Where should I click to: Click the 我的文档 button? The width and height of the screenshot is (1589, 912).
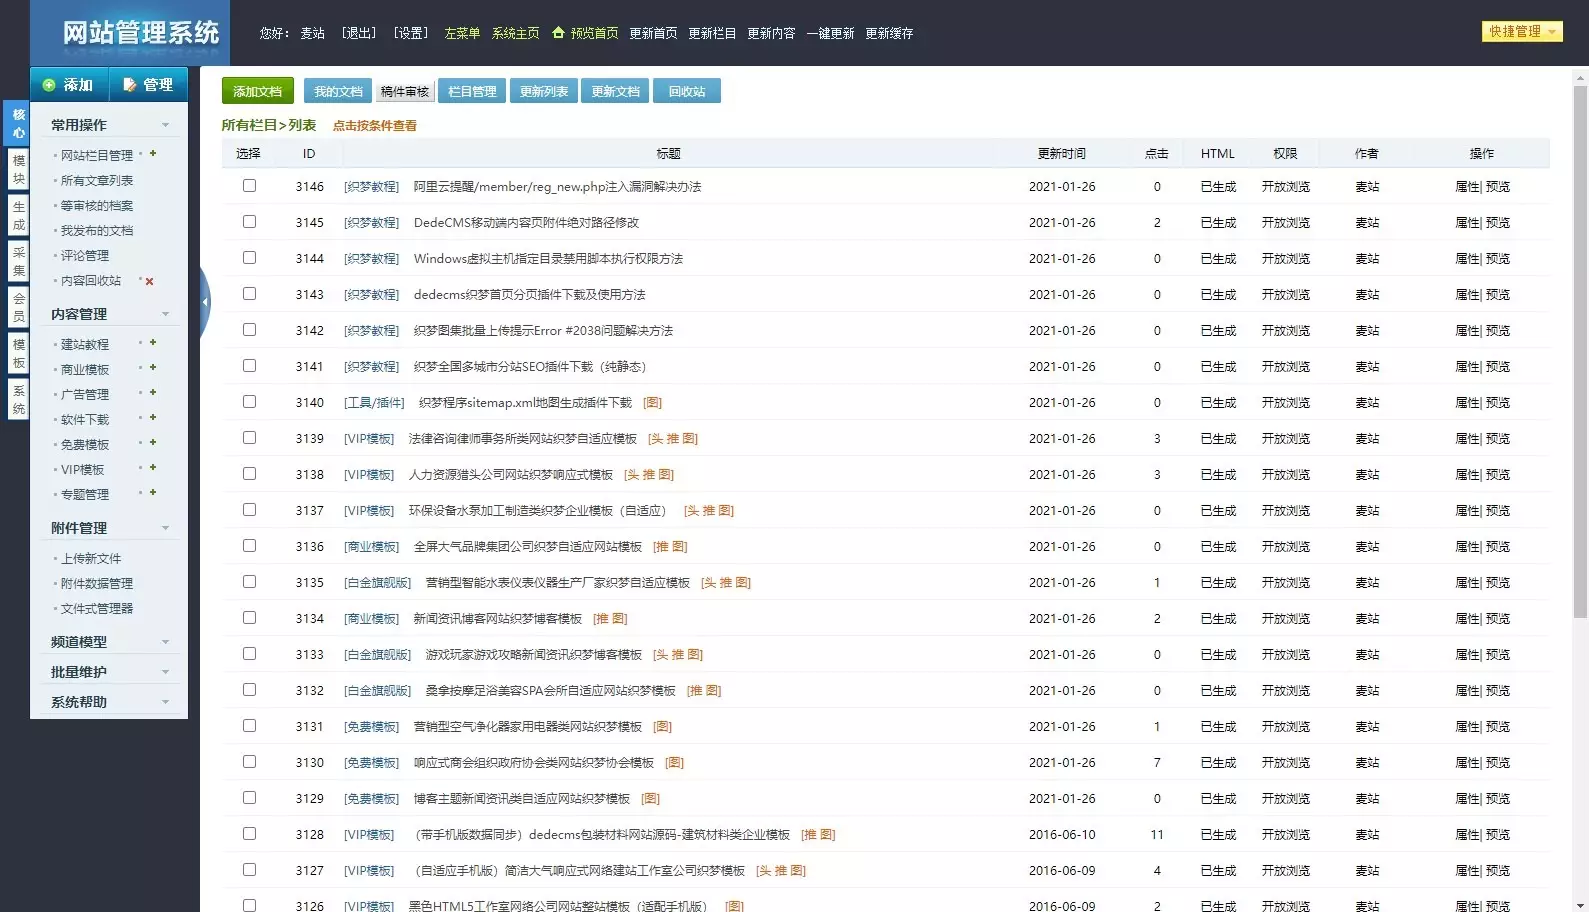click(x=338, y=91)
